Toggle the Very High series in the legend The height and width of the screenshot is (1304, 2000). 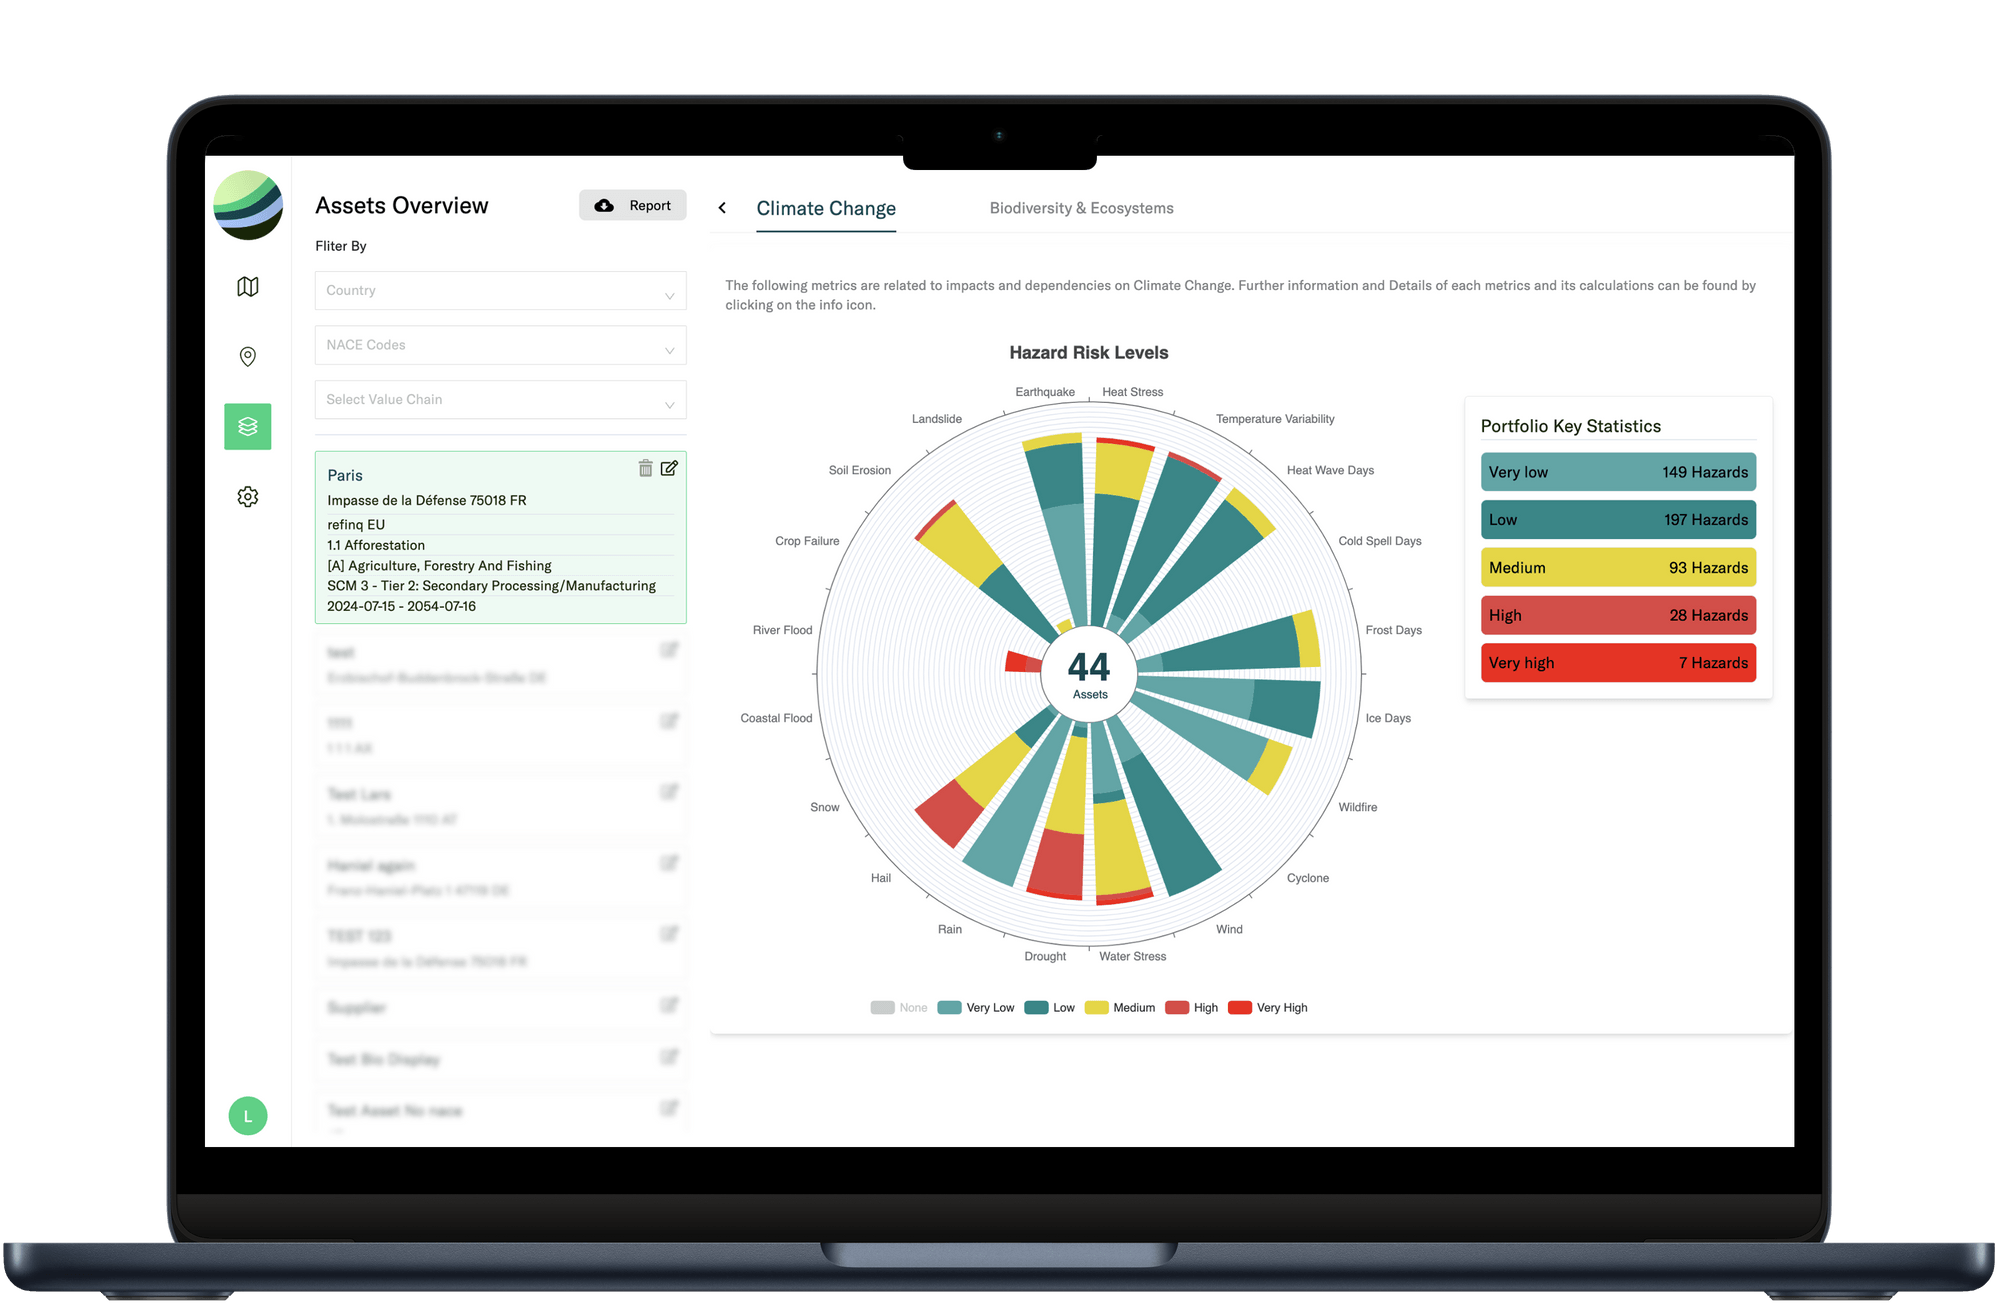click(1268, 1008)
